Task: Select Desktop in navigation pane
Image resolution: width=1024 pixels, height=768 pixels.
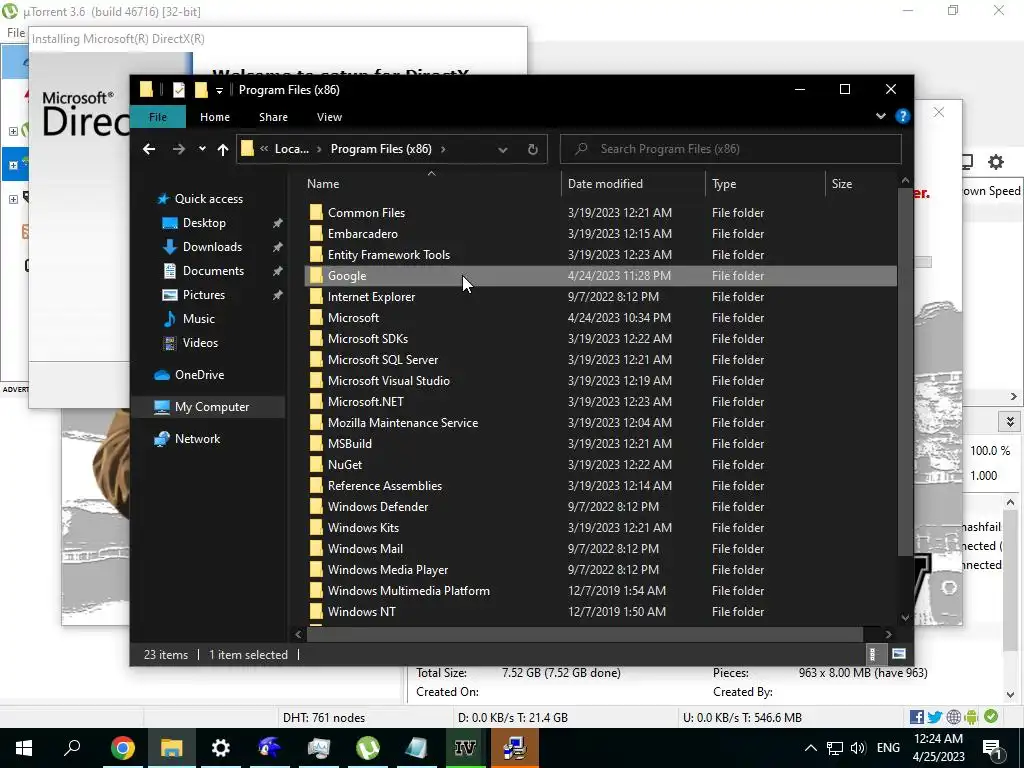Action: coord(204,223)
